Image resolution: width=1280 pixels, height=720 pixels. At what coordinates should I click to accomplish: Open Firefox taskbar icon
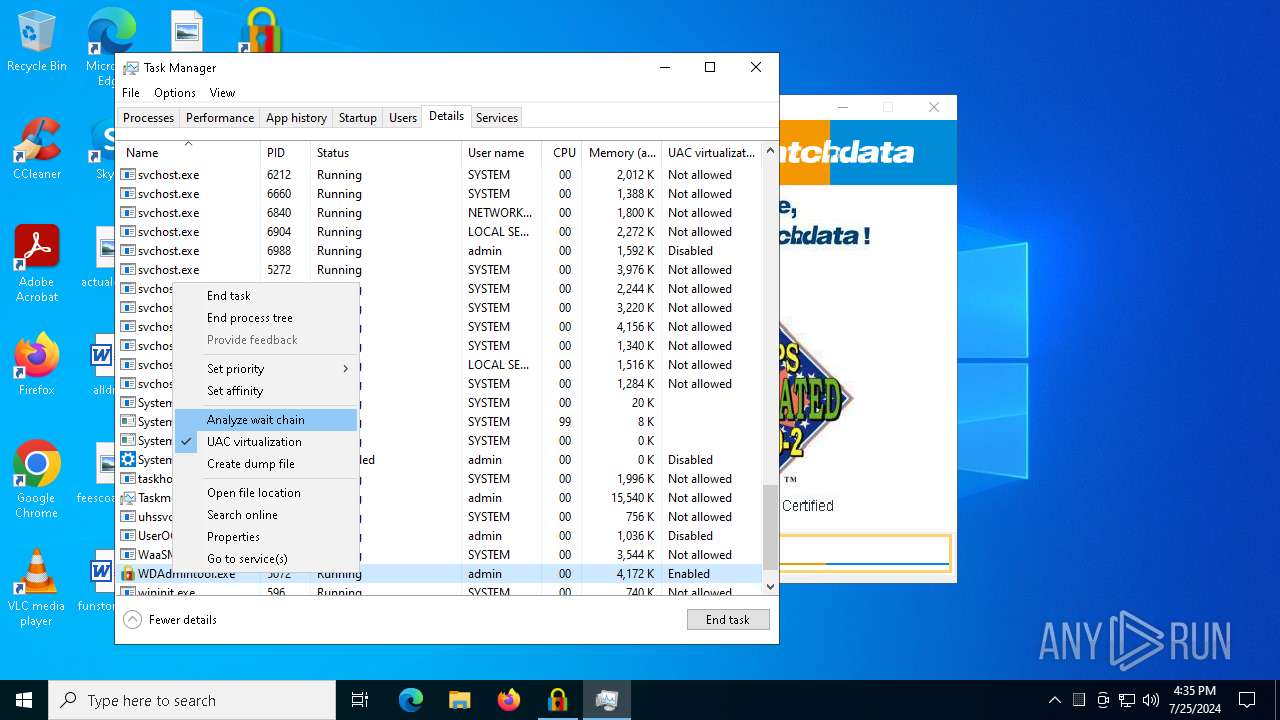coord(508,700)
